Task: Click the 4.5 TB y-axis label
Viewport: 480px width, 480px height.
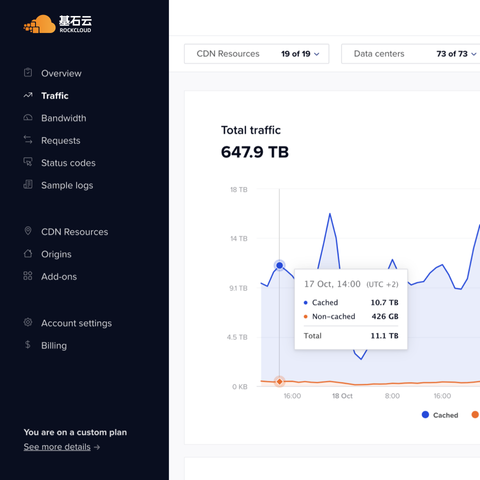Action: tap(237, 337)
